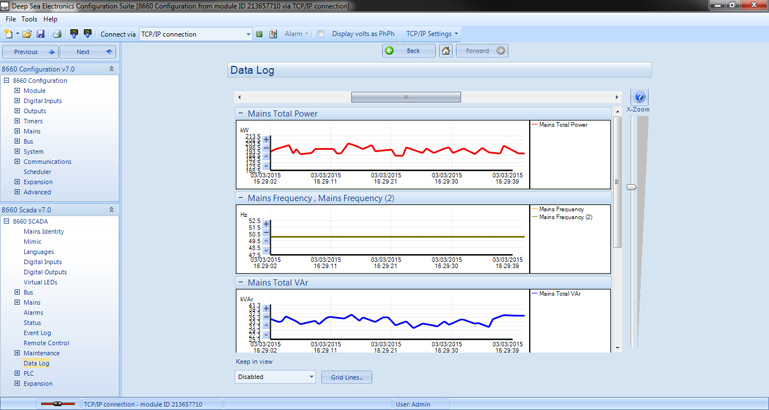Viewport: 769px width, 410px height.
Task: Open the dropdown arrow beside New configuration icon
Action: 18,34
